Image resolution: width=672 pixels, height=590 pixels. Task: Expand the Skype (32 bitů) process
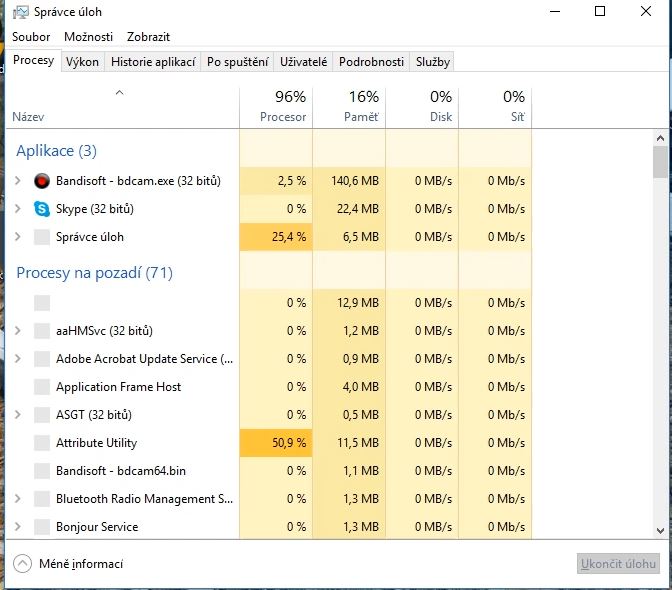(17, 209)
